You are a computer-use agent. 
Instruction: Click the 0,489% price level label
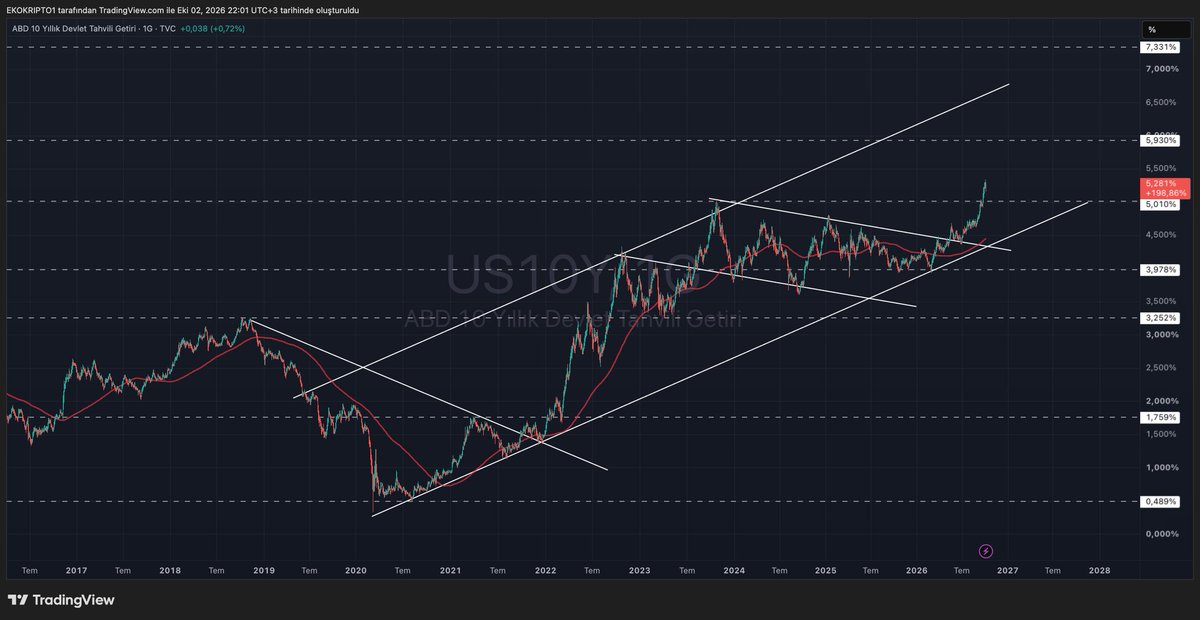(1160, 501)
